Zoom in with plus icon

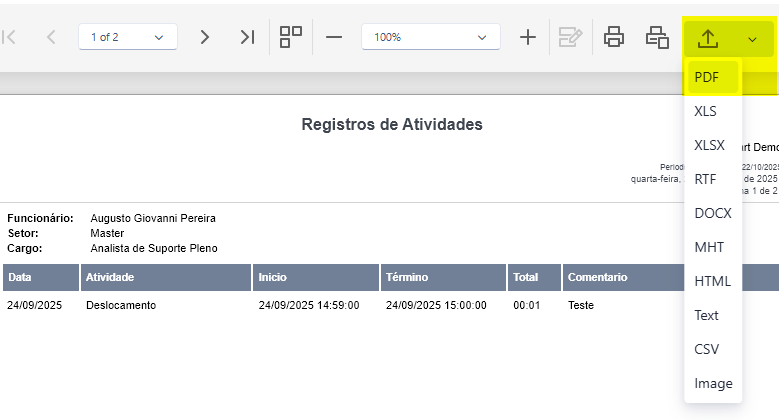[528, 37]
